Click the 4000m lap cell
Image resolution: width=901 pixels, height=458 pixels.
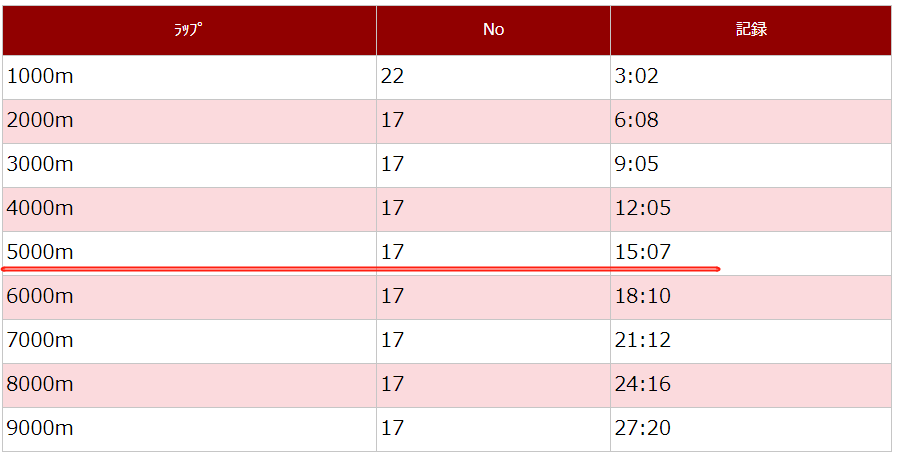(x=40, y=209)
